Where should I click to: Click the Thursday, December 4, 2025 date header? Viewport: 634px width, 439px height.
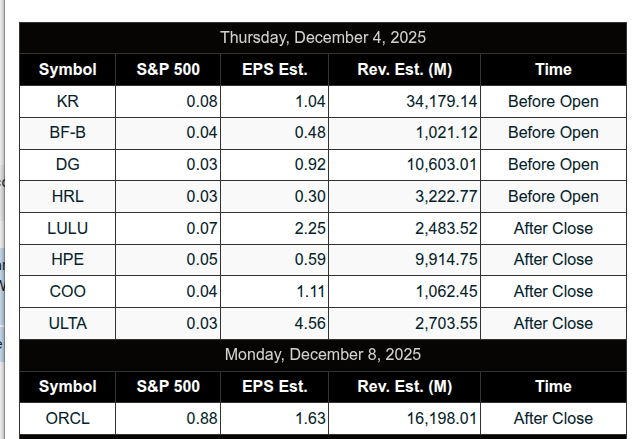click(322, 38)
